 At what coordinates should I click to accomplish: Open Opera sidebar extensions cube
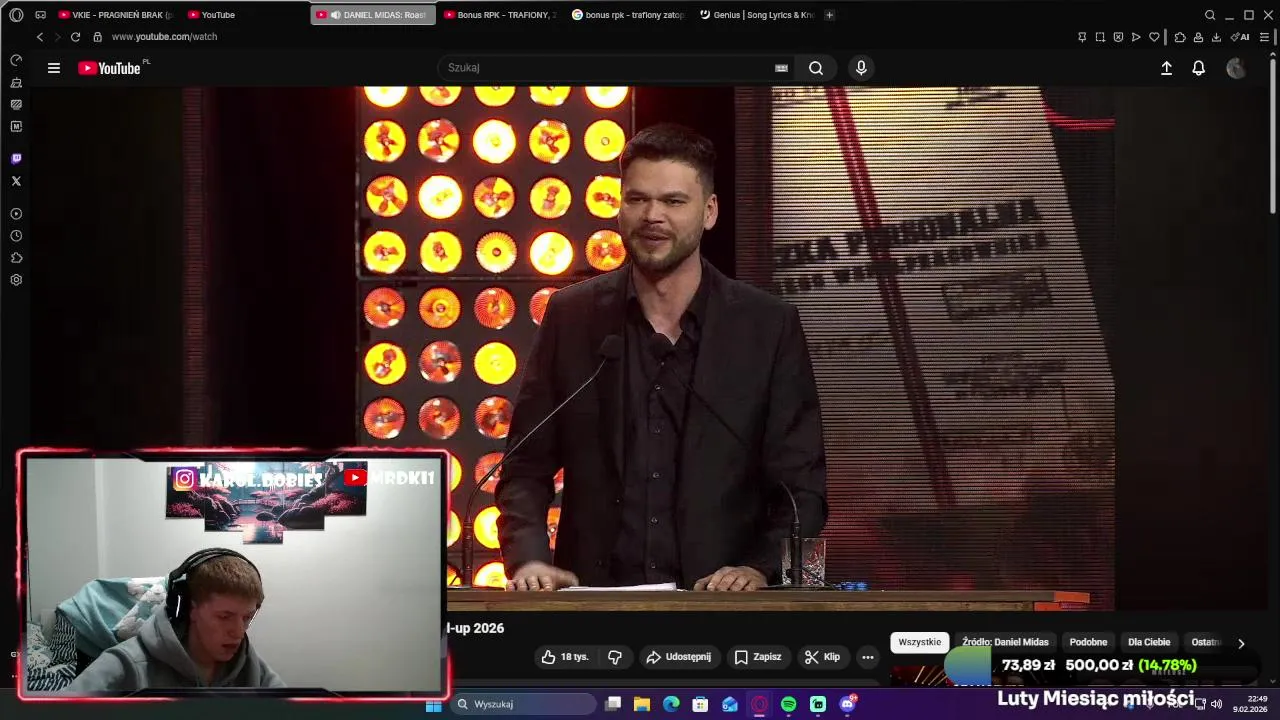pyautogui.click(x=16, y=258)
